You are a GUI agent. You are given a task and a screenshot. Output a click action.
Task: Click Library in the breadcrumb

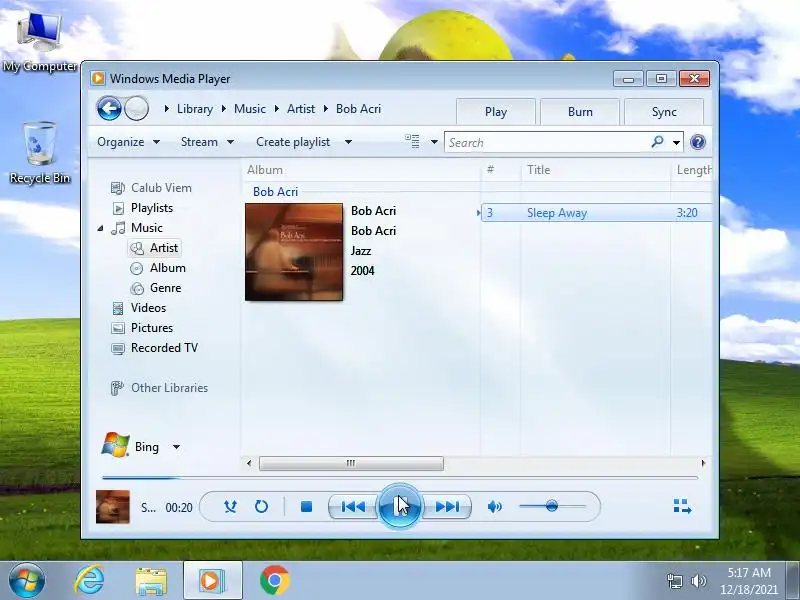[x=195, y=109]
